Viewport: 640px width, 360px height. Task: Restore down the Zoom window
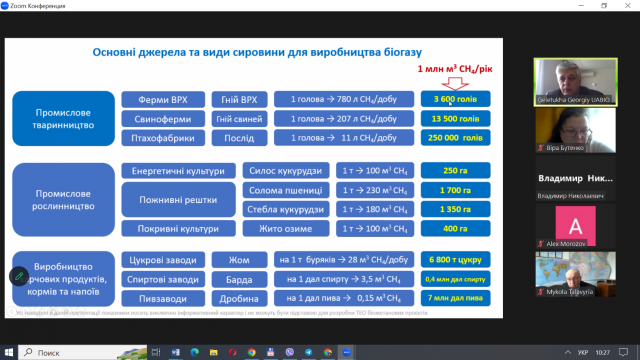coord(604,5)
